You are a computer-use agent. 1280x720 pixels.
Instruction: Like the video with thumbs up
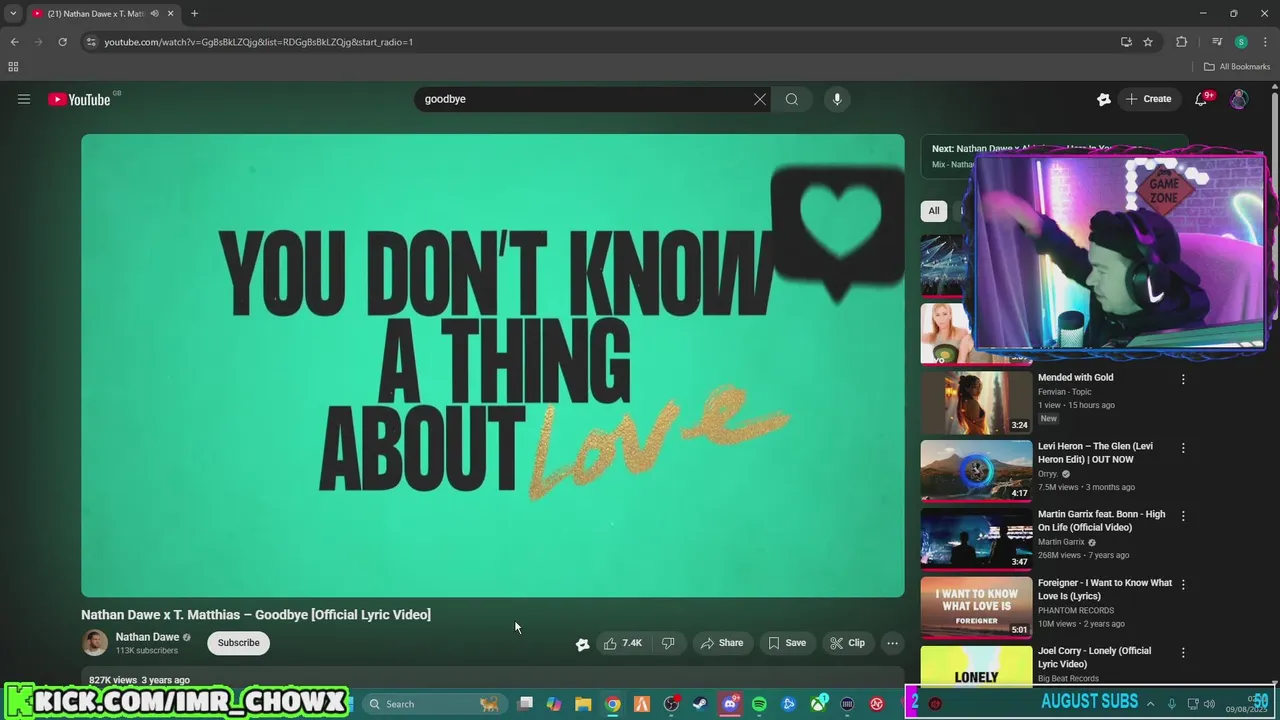pyautogui.click(x=623, y=643)
